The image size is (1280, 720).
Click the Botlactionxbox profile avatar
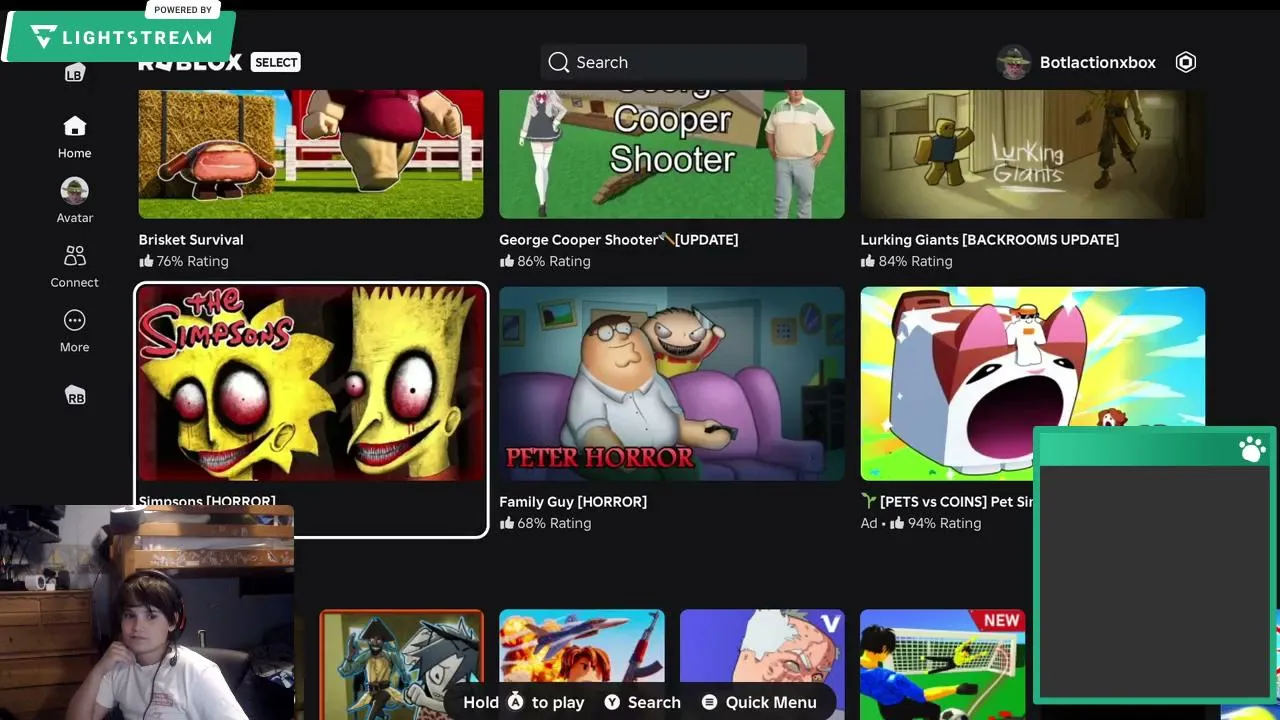pyautogui.click(x=1013, y=62)
